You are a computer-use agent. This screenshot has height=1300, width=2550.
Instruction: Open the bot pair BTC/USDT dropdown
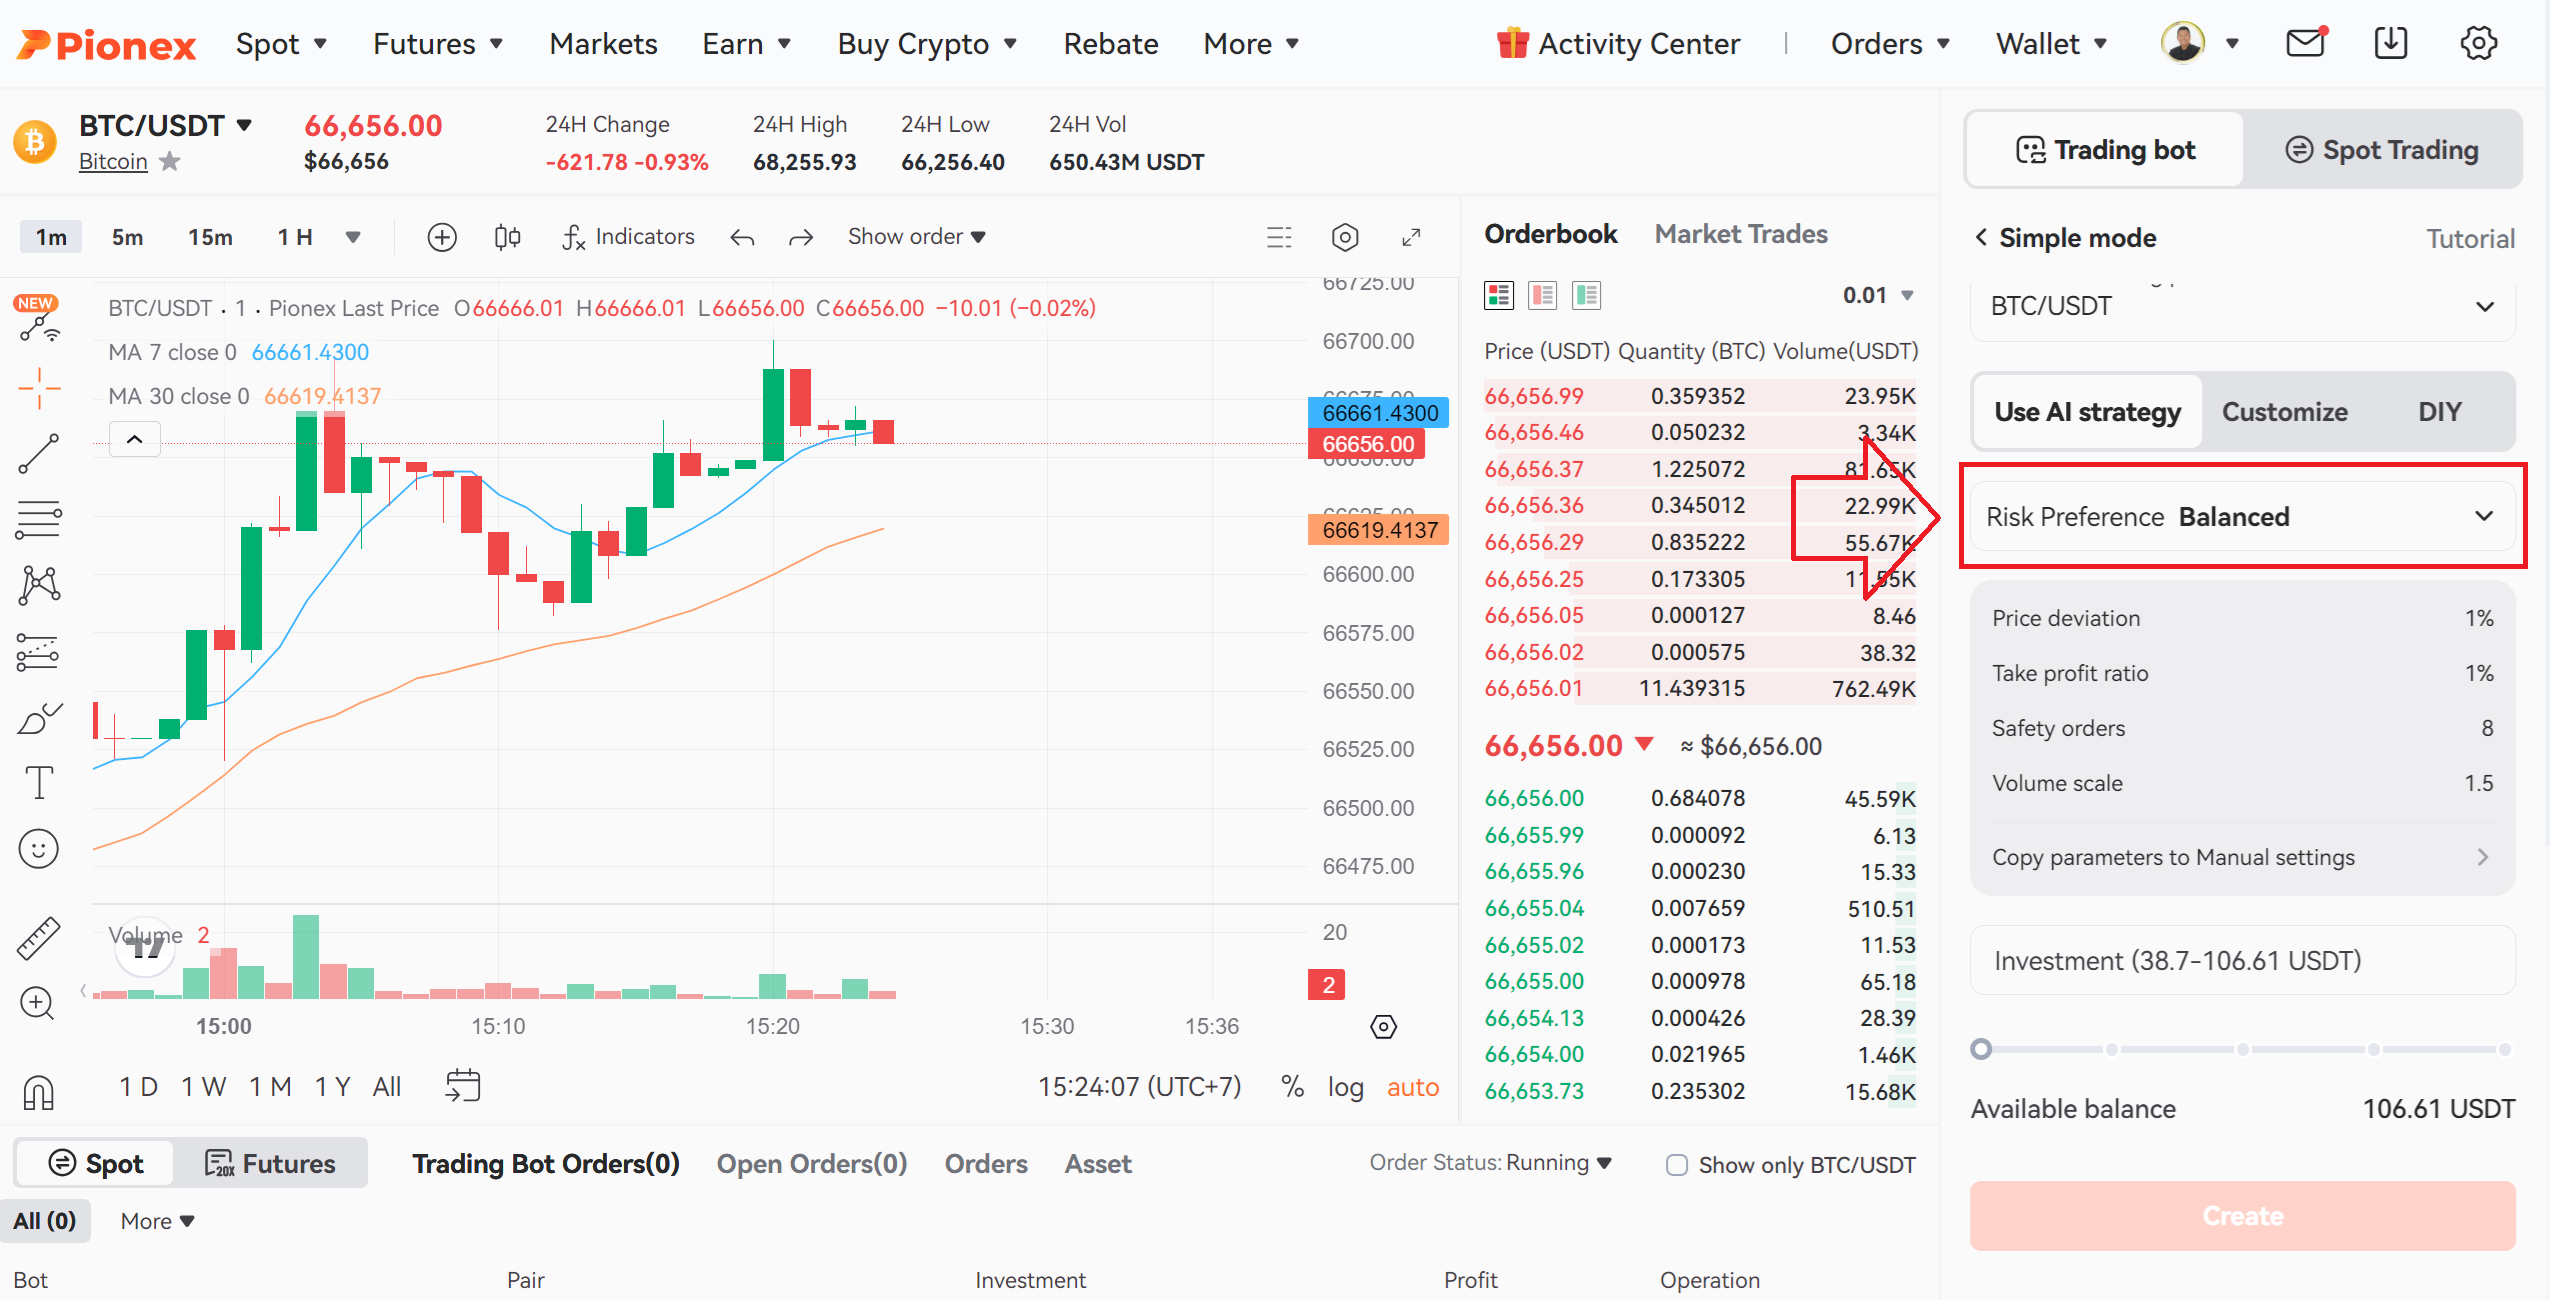[x=2243, y=306]
